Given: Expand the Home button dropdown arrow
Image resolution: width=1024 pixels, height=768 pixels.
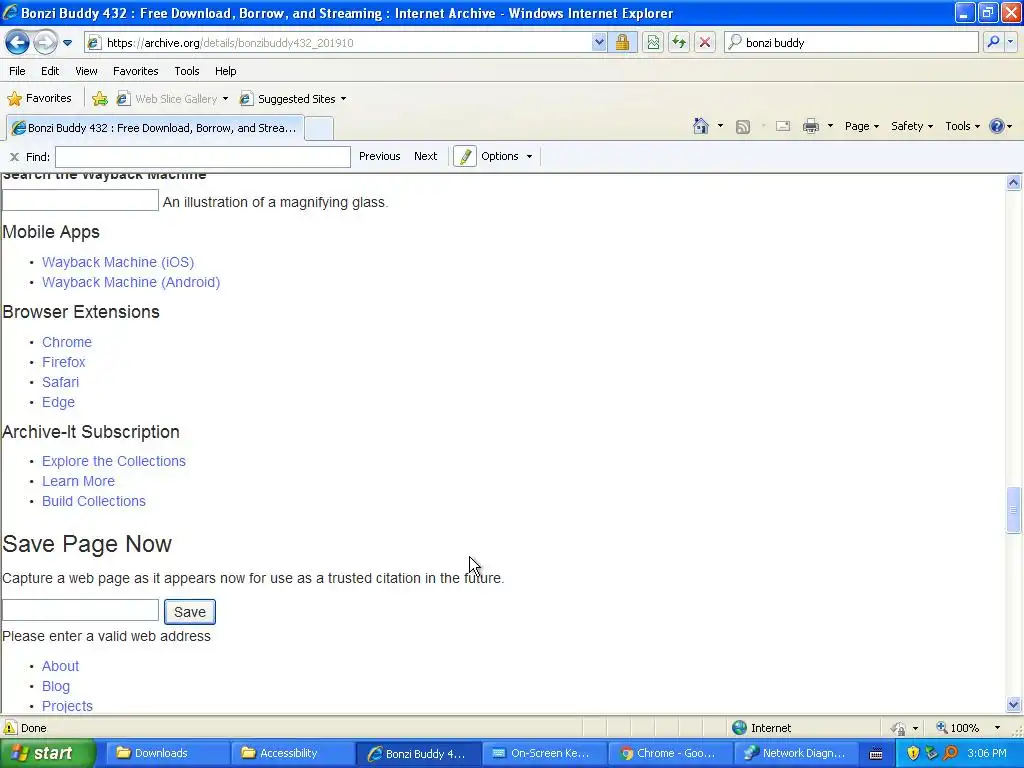Looking at the screenshot, I should click(720, 126).
